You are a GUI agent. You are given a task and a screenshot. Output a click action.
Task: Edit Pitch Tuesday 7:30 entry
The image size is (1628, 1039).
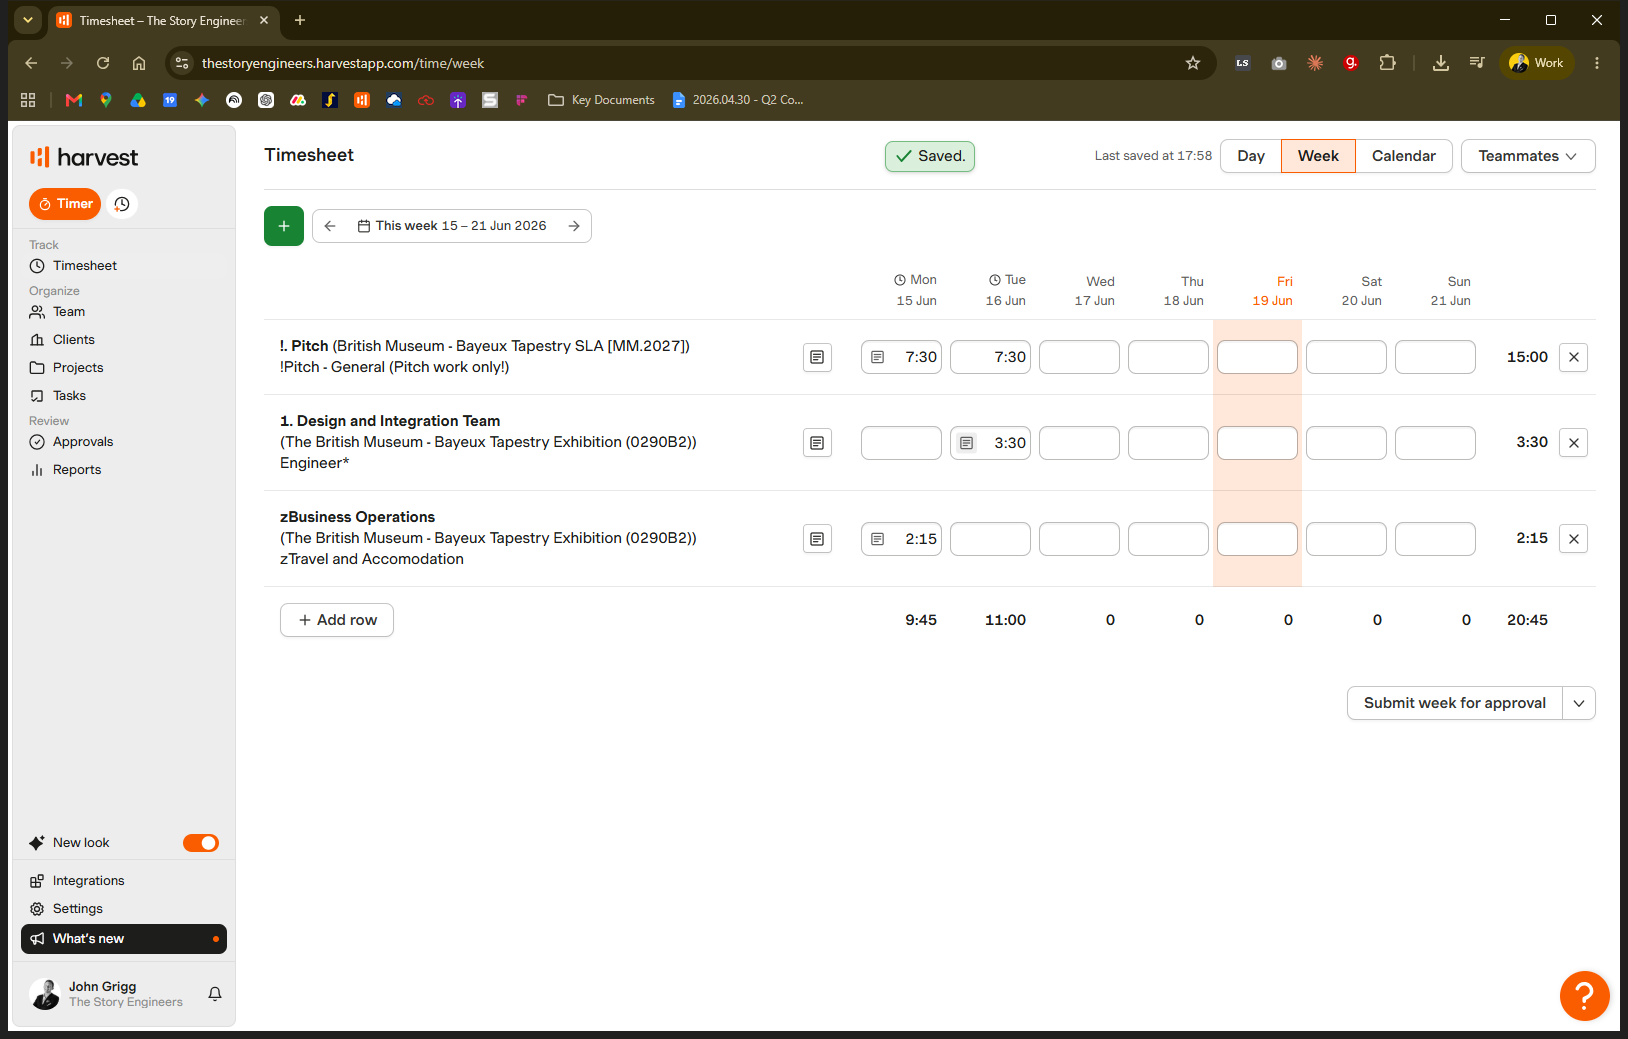point(990,357)
